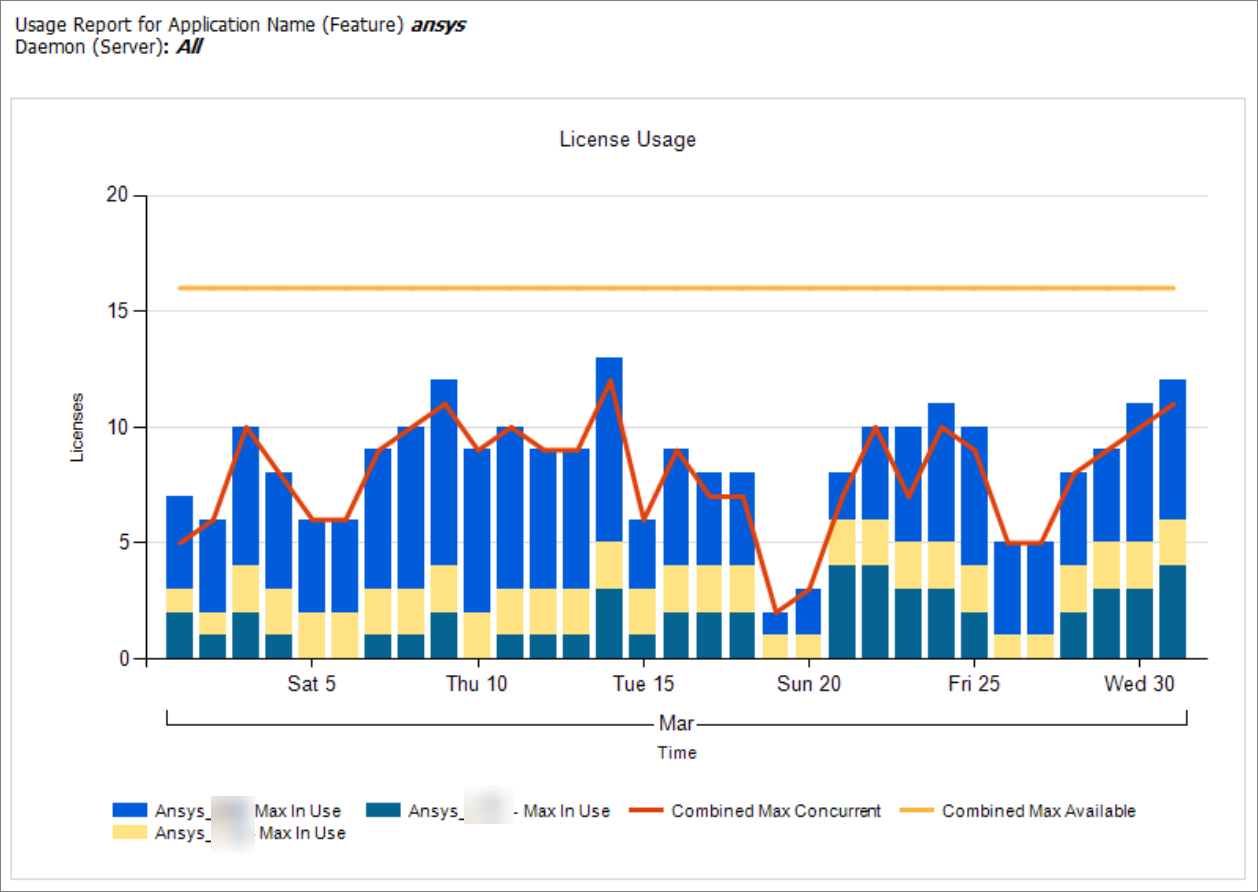The width and height of the screenshot is (1258, 892).
Task: Click the Fri 25 axis label
Action: tap(973, 685)
